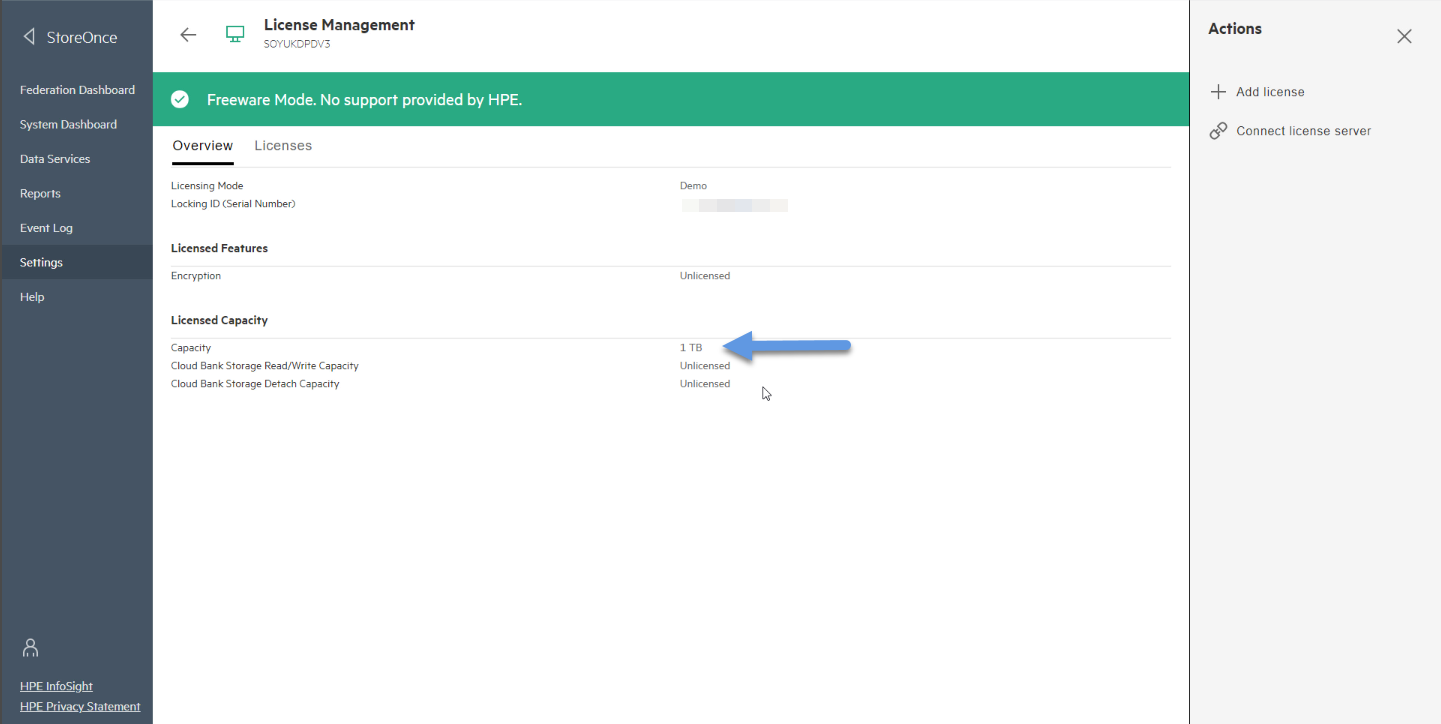Image resolution: width=1441 pixels, height=724 pixels.
Task: Go back with the left arrow icon
Action: (x=188, y=35)
